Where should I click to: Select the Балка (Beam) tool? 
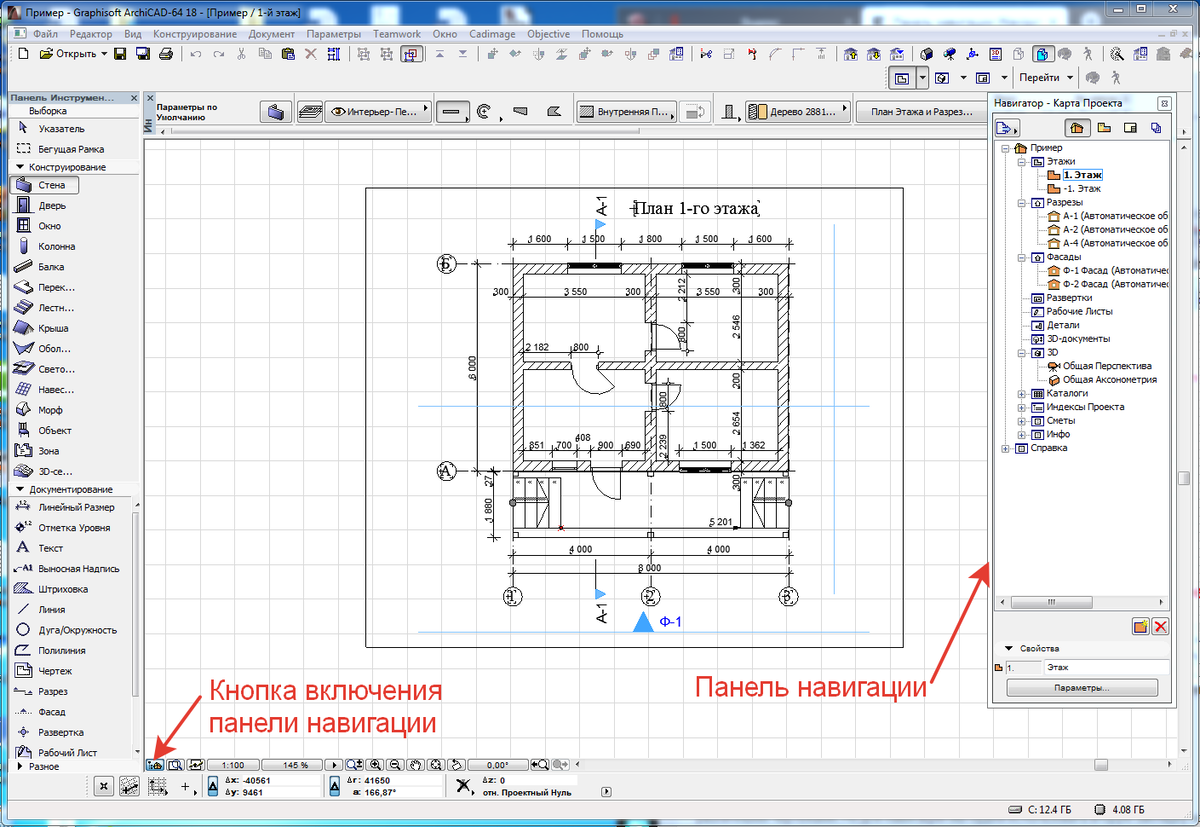click(40, 267)
